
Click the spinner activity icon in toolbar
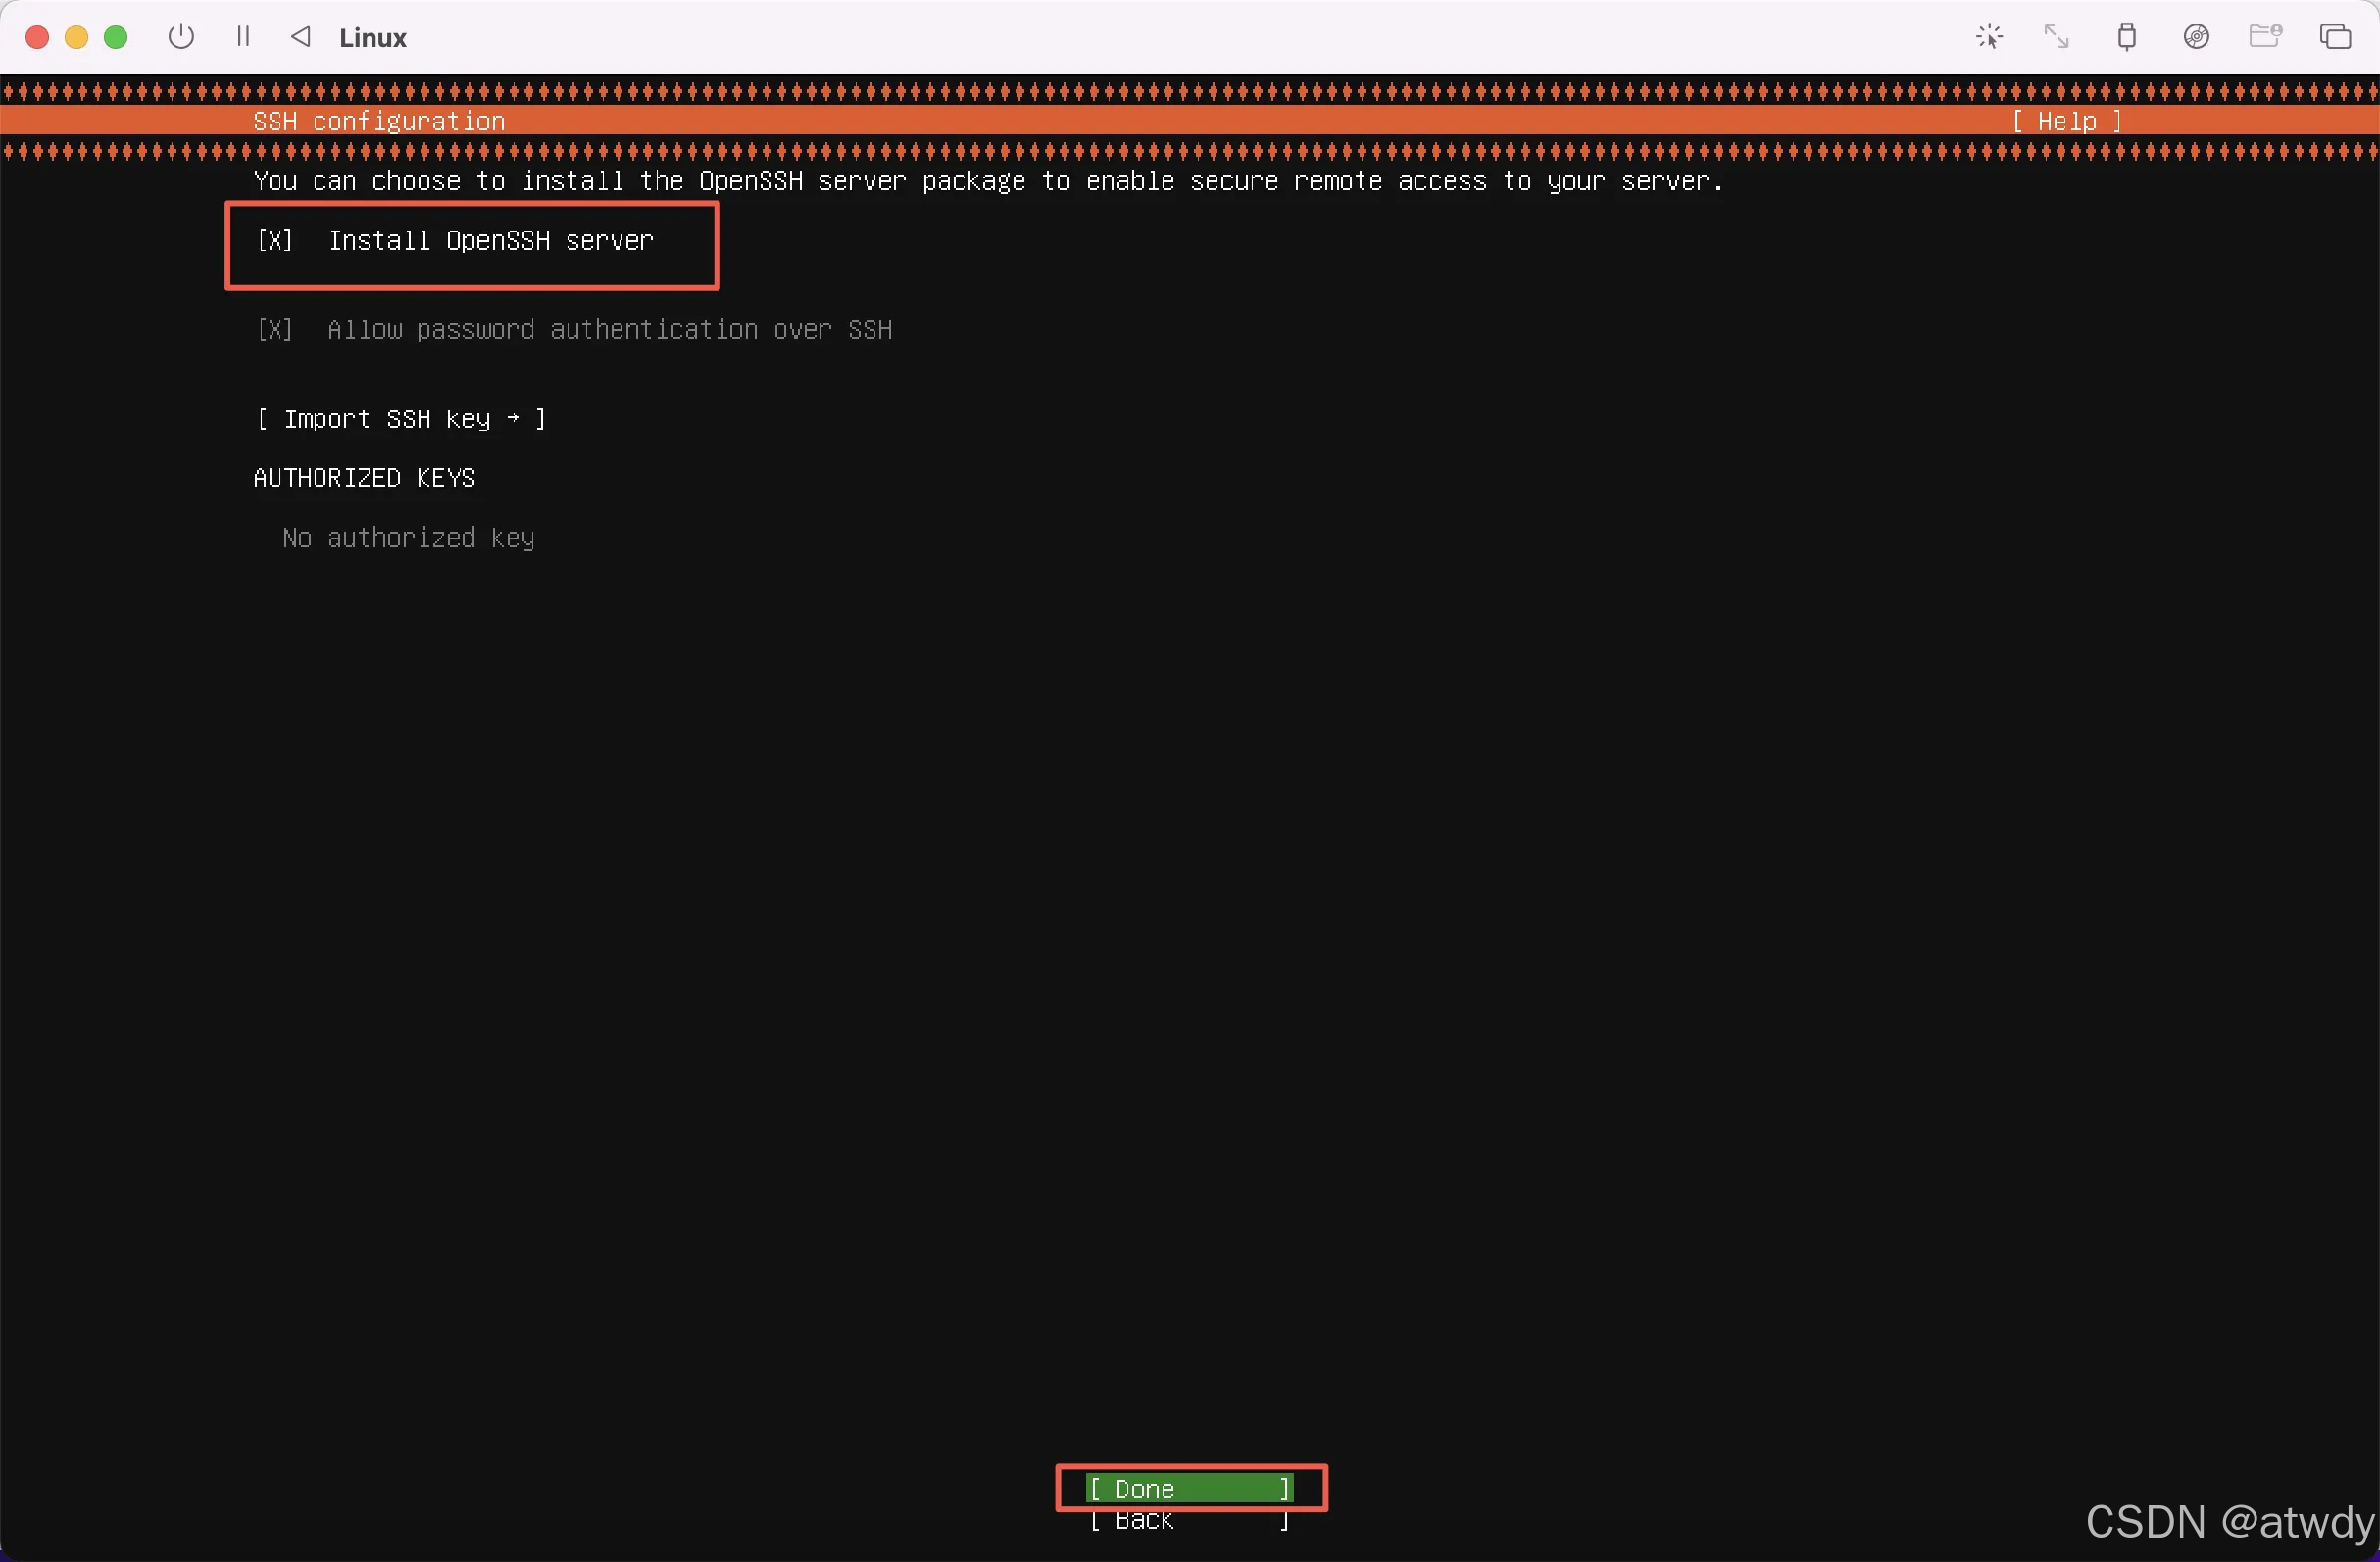point(1989,37)
